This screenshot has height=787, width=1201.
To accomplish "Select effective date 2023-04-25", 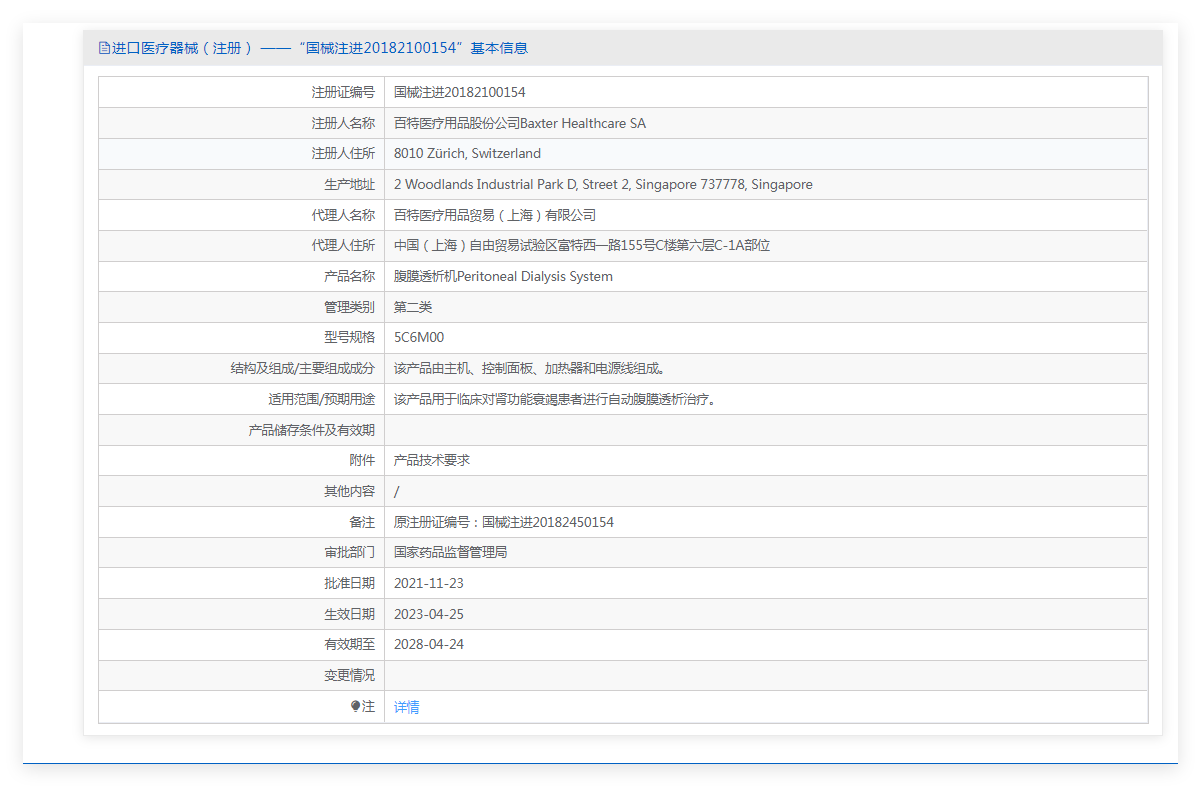I will (429, 614).
